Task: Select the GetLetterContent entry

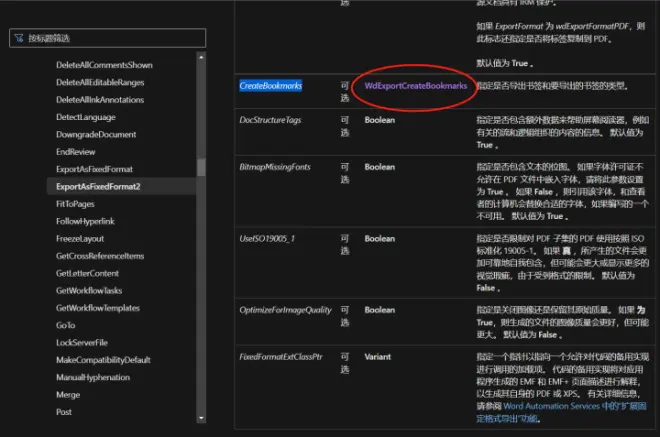Action: point(88,273)
